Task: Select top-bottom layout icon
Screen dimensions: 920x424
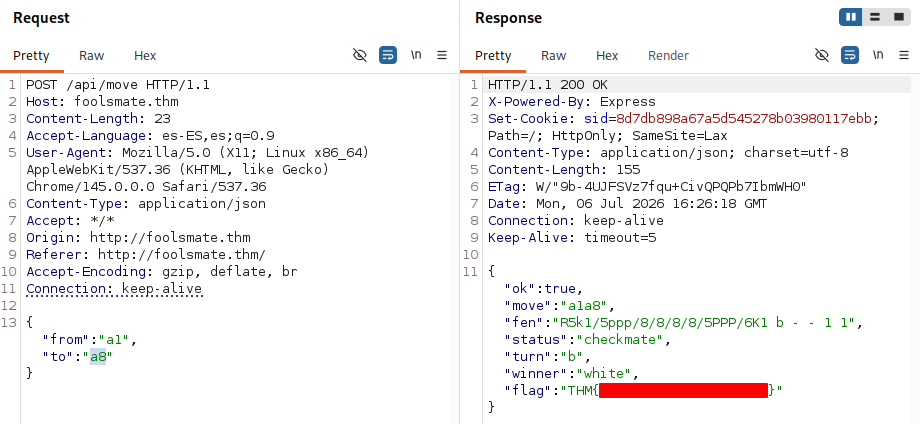Action: point(875,17)
